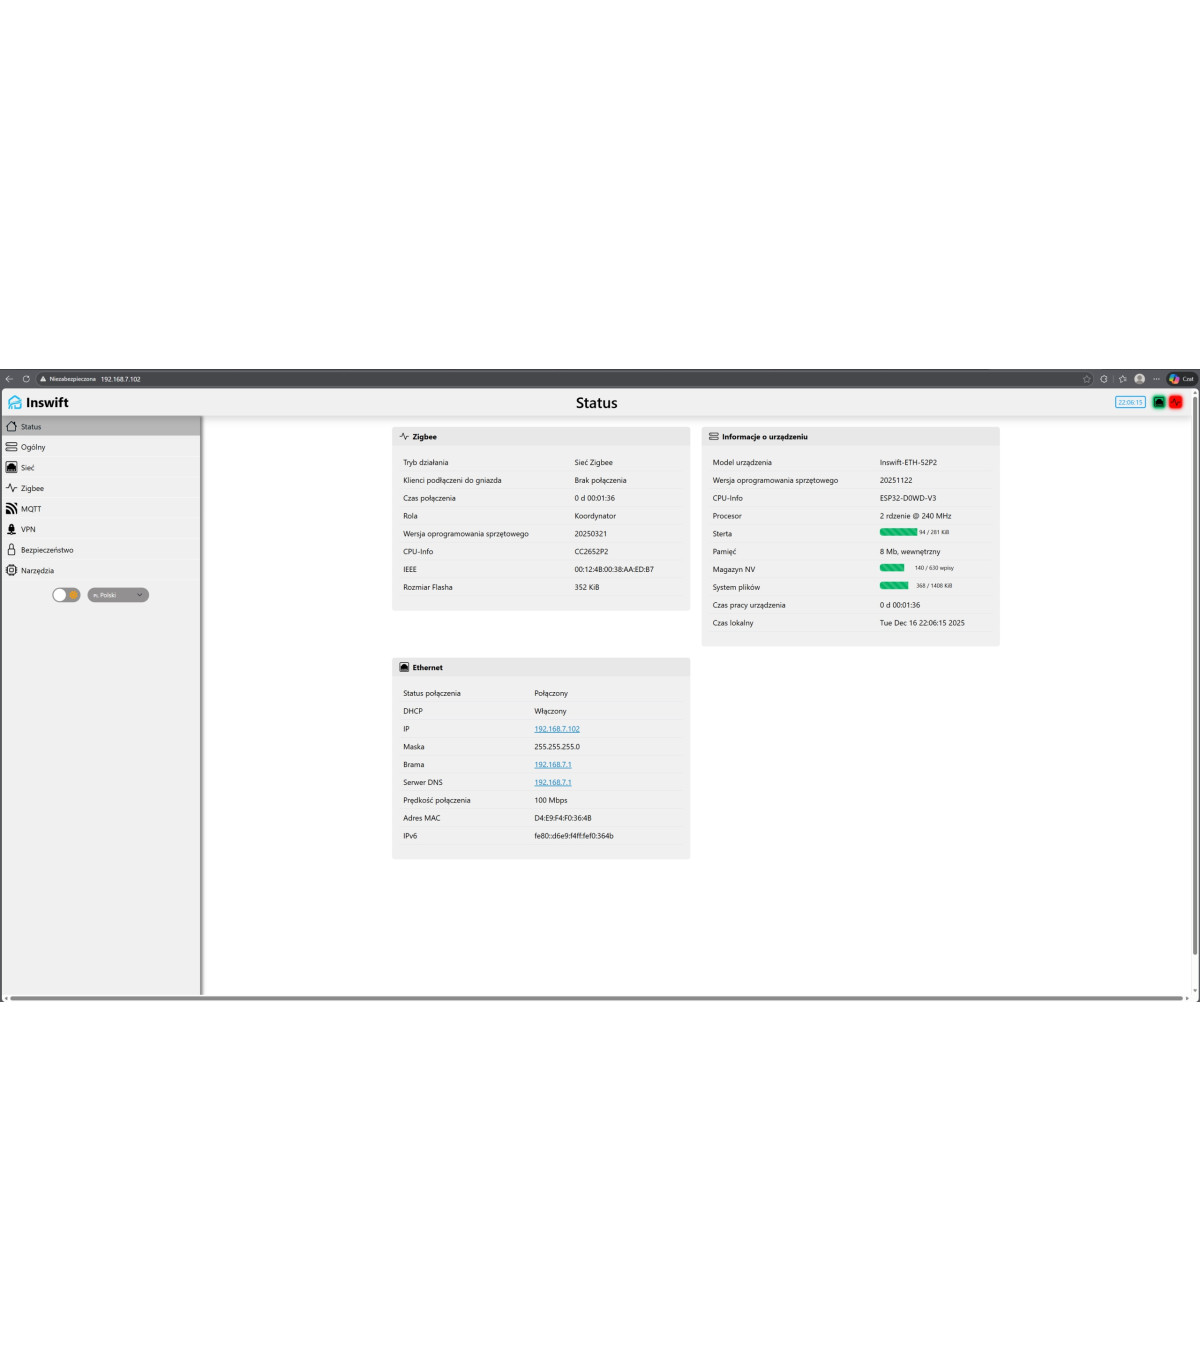Click the IP address link 192.168.7.102
This screenshot has height=1372, width=1200.
click(556, 729)
